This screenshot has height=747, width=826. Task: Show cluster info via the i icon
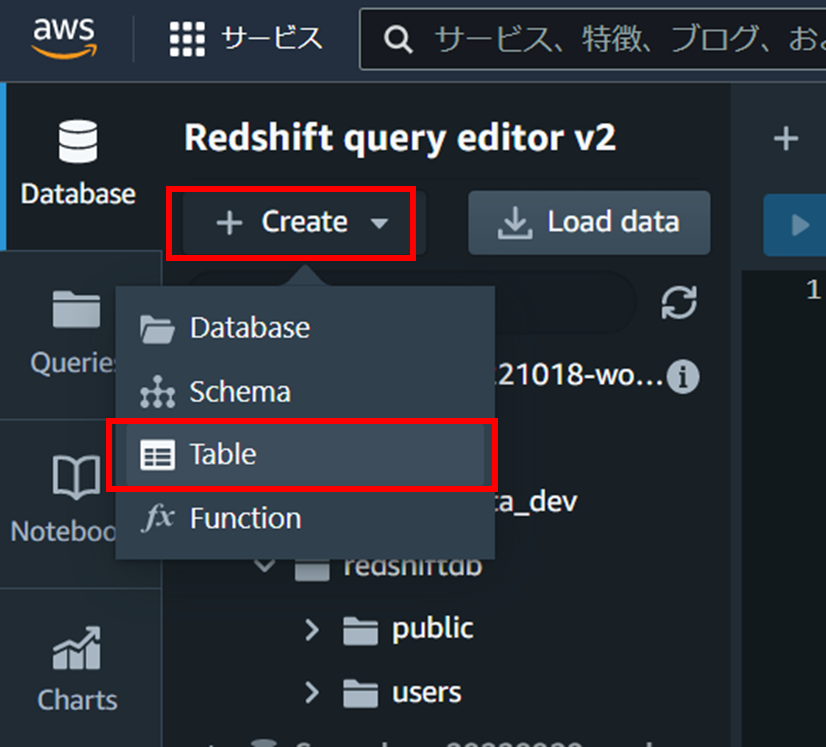coord(683,377)
